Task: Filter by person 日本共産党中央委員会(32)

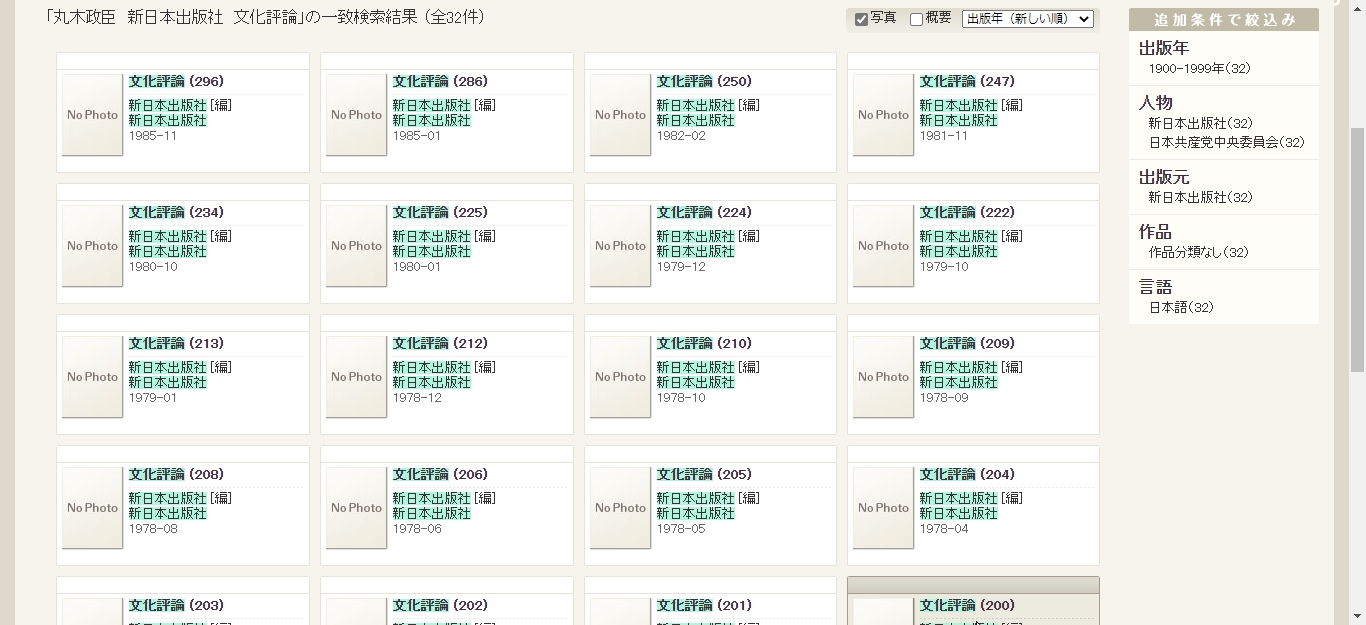Action: (x=1226, y=143)
